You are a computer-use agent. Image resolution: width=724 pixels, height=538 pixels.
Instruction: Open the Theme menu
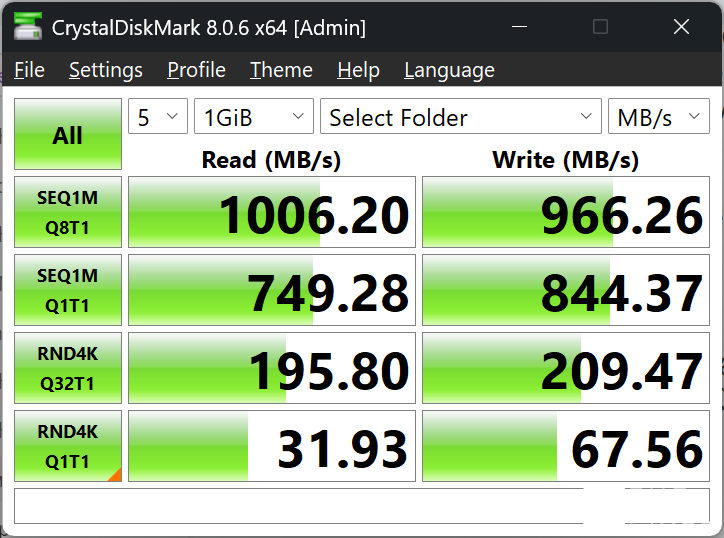(x=281, y=70)
